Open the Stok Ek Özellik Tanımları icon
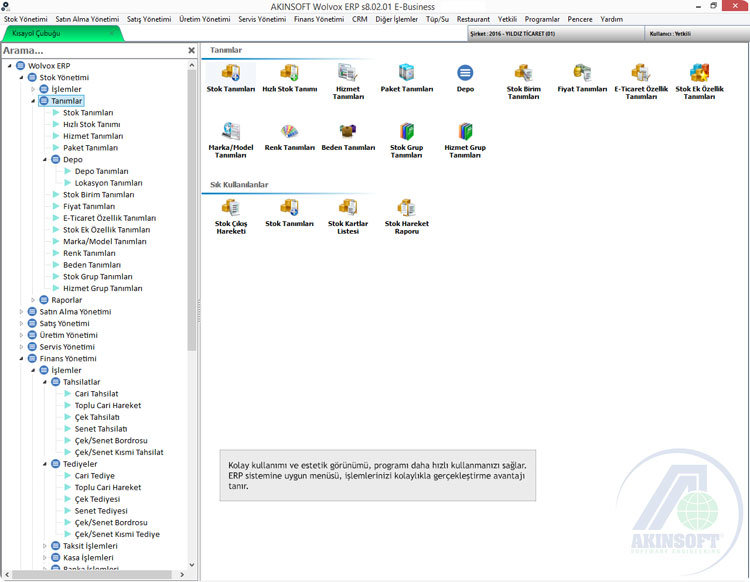750x582 pixels. coord(699,81)
